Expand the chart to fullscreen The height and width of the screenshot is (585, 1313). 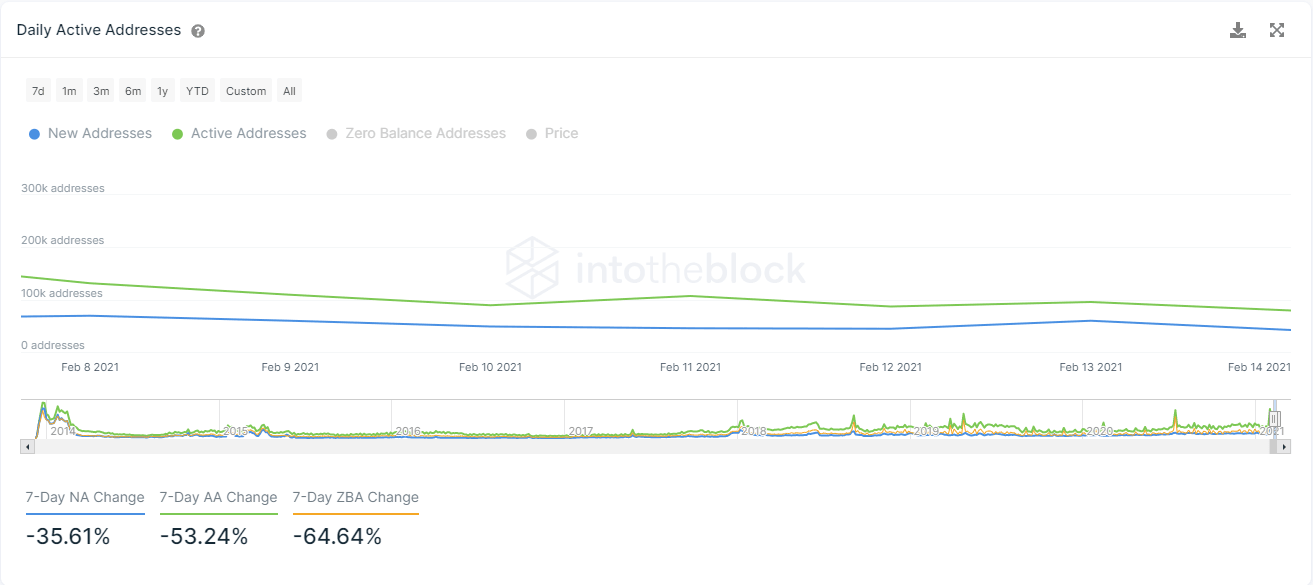(1277, 30)
